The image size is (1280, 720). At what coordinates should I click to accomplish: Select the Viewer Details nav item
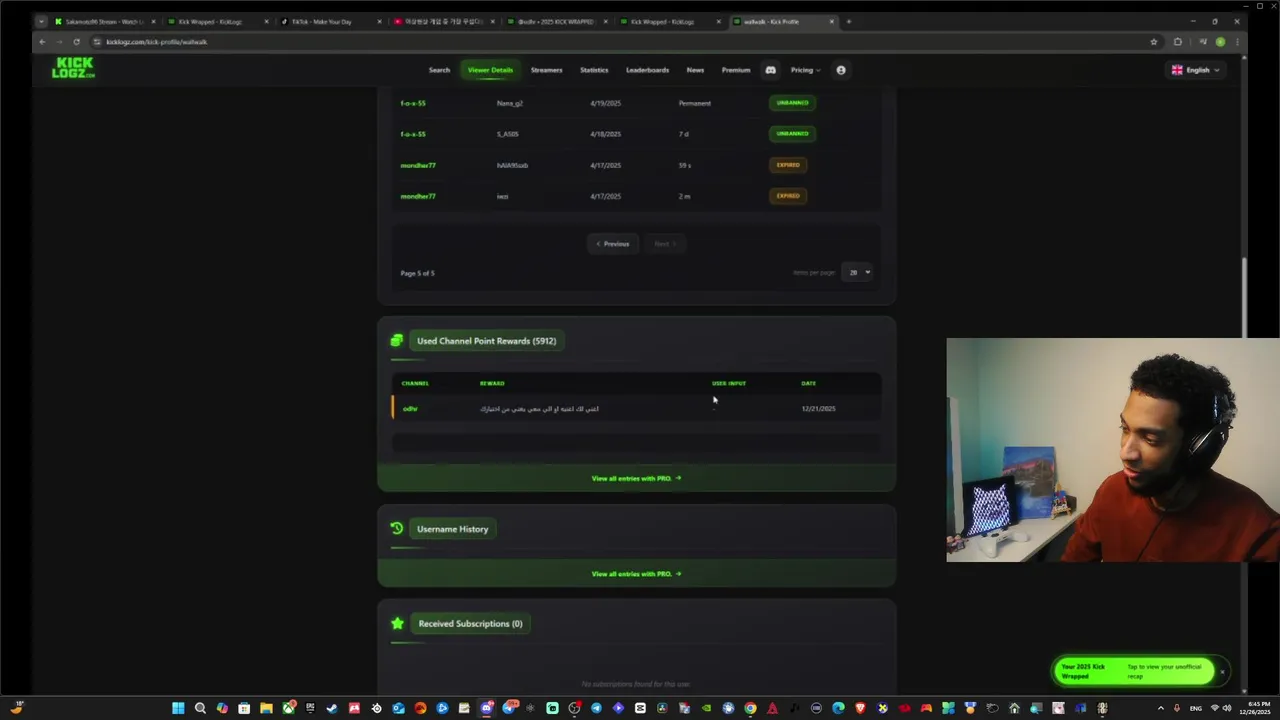point(490,70)
